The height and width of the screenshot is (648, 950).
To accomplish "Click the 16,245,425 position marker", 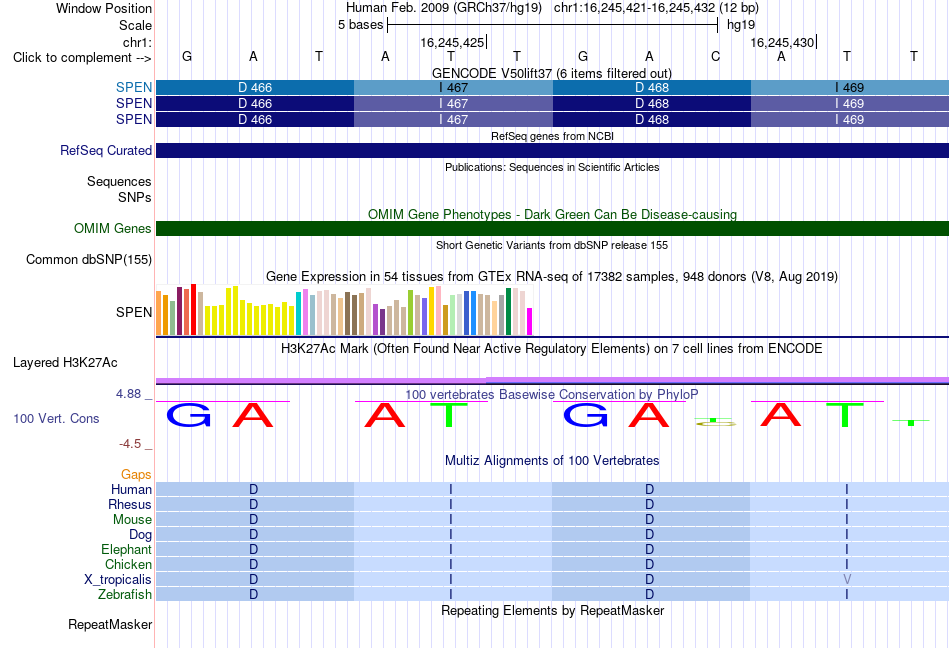I will click(453, 42).
